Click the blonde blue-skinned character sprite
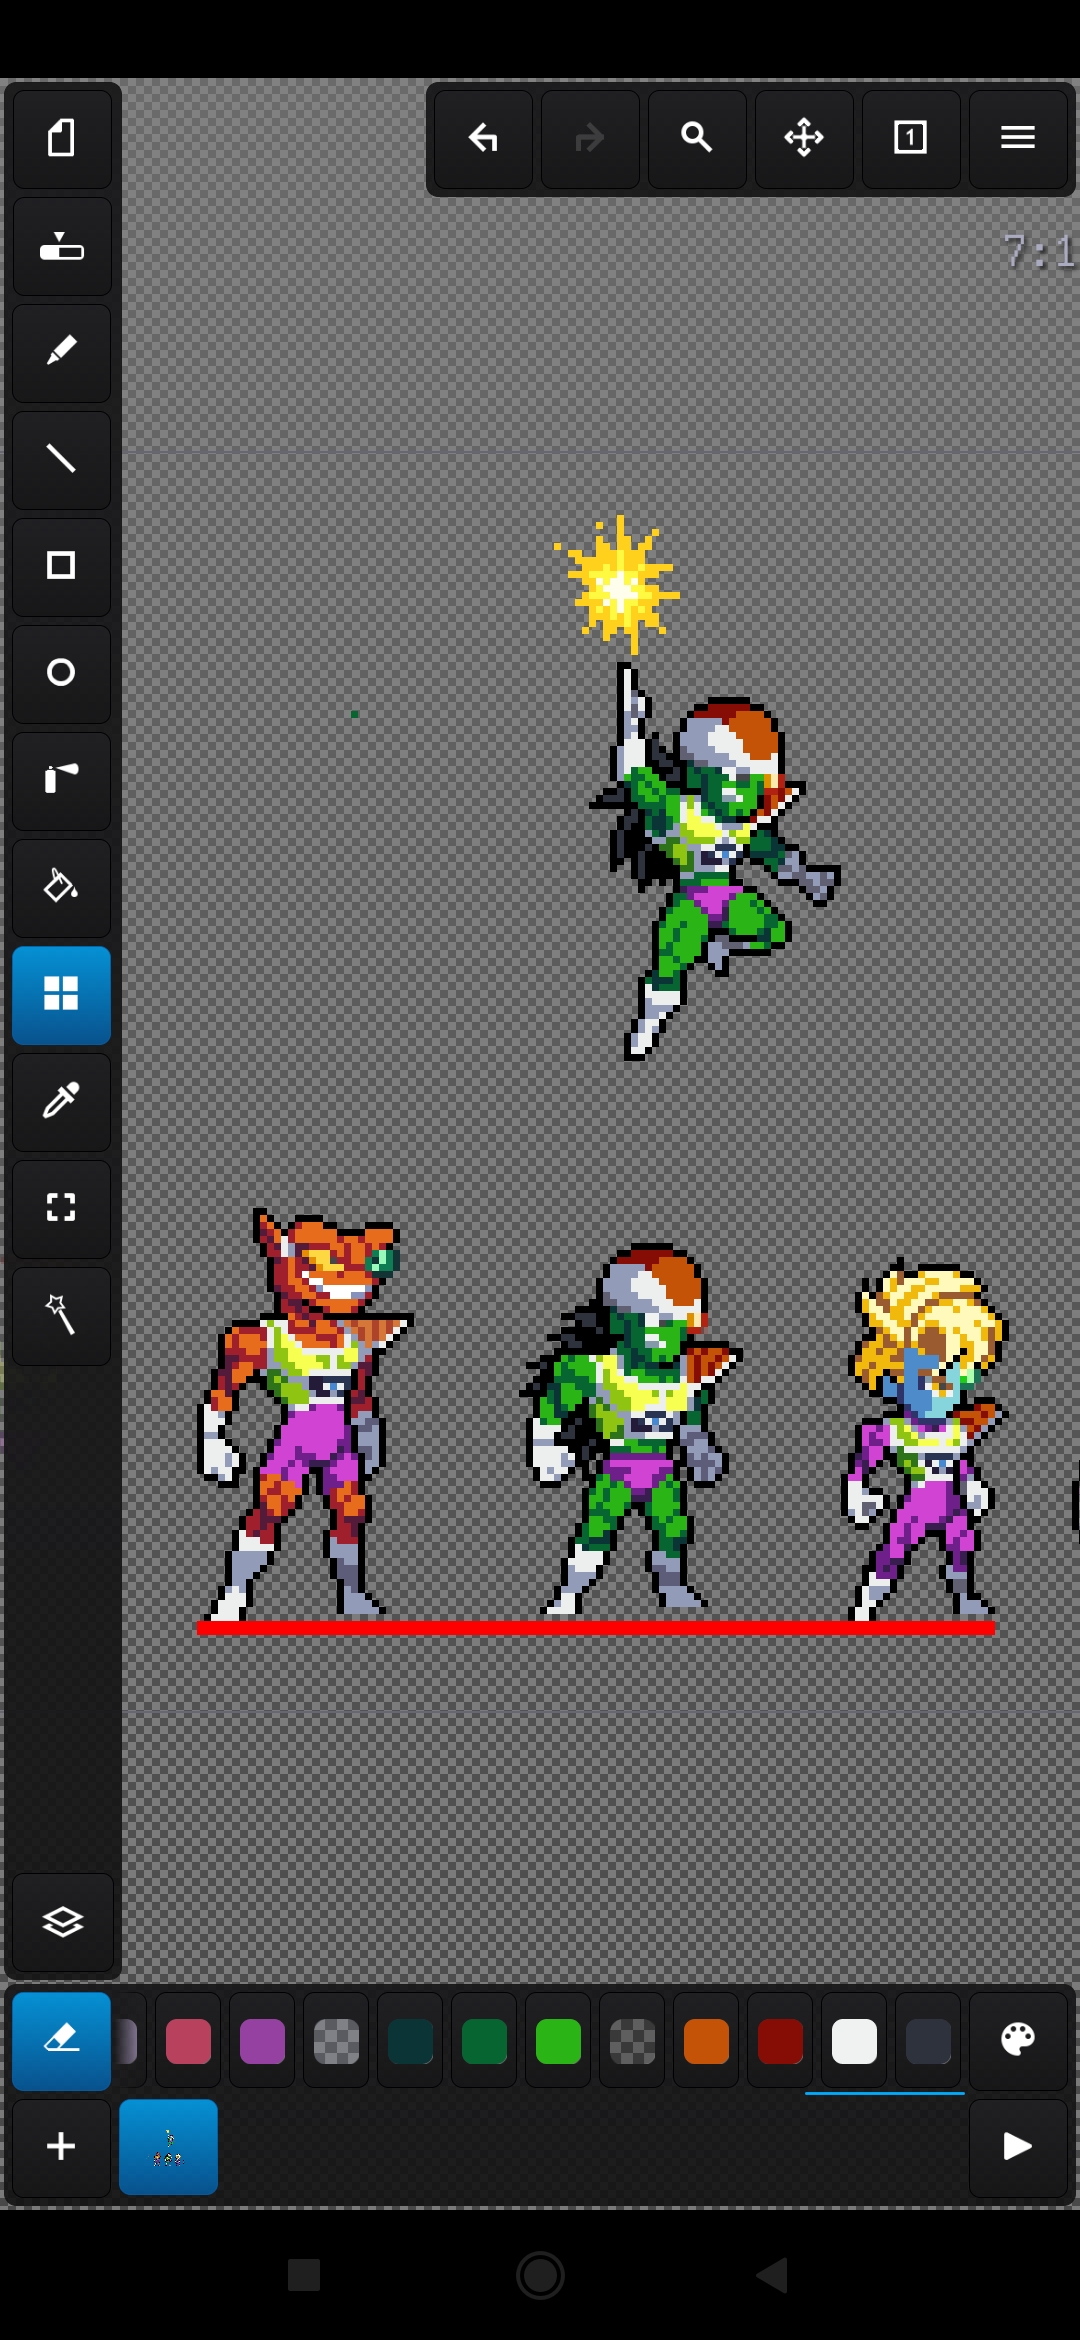The height and width of the screenshot is (2340, 1080). pyautogui.click(x=925, y=1440)
